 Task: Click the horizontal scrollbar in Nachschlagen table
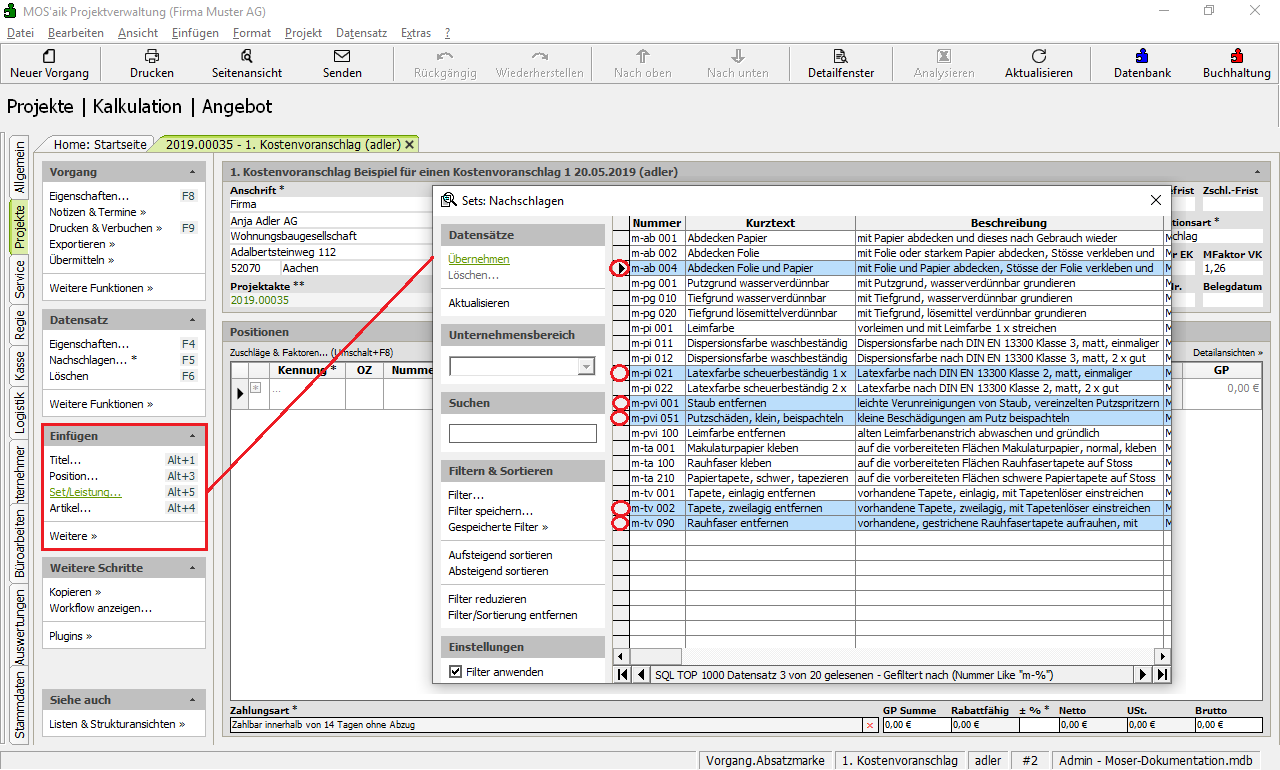(x=890, y=656)
